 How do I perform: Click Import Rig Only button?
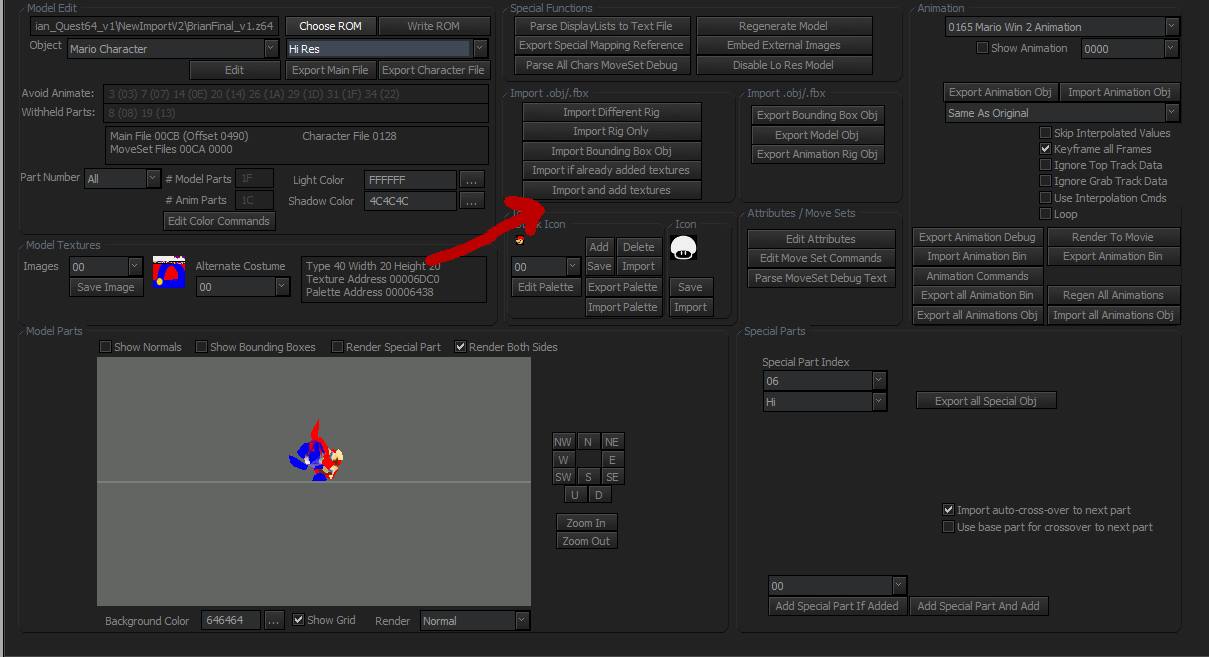(x=611, y=131)
